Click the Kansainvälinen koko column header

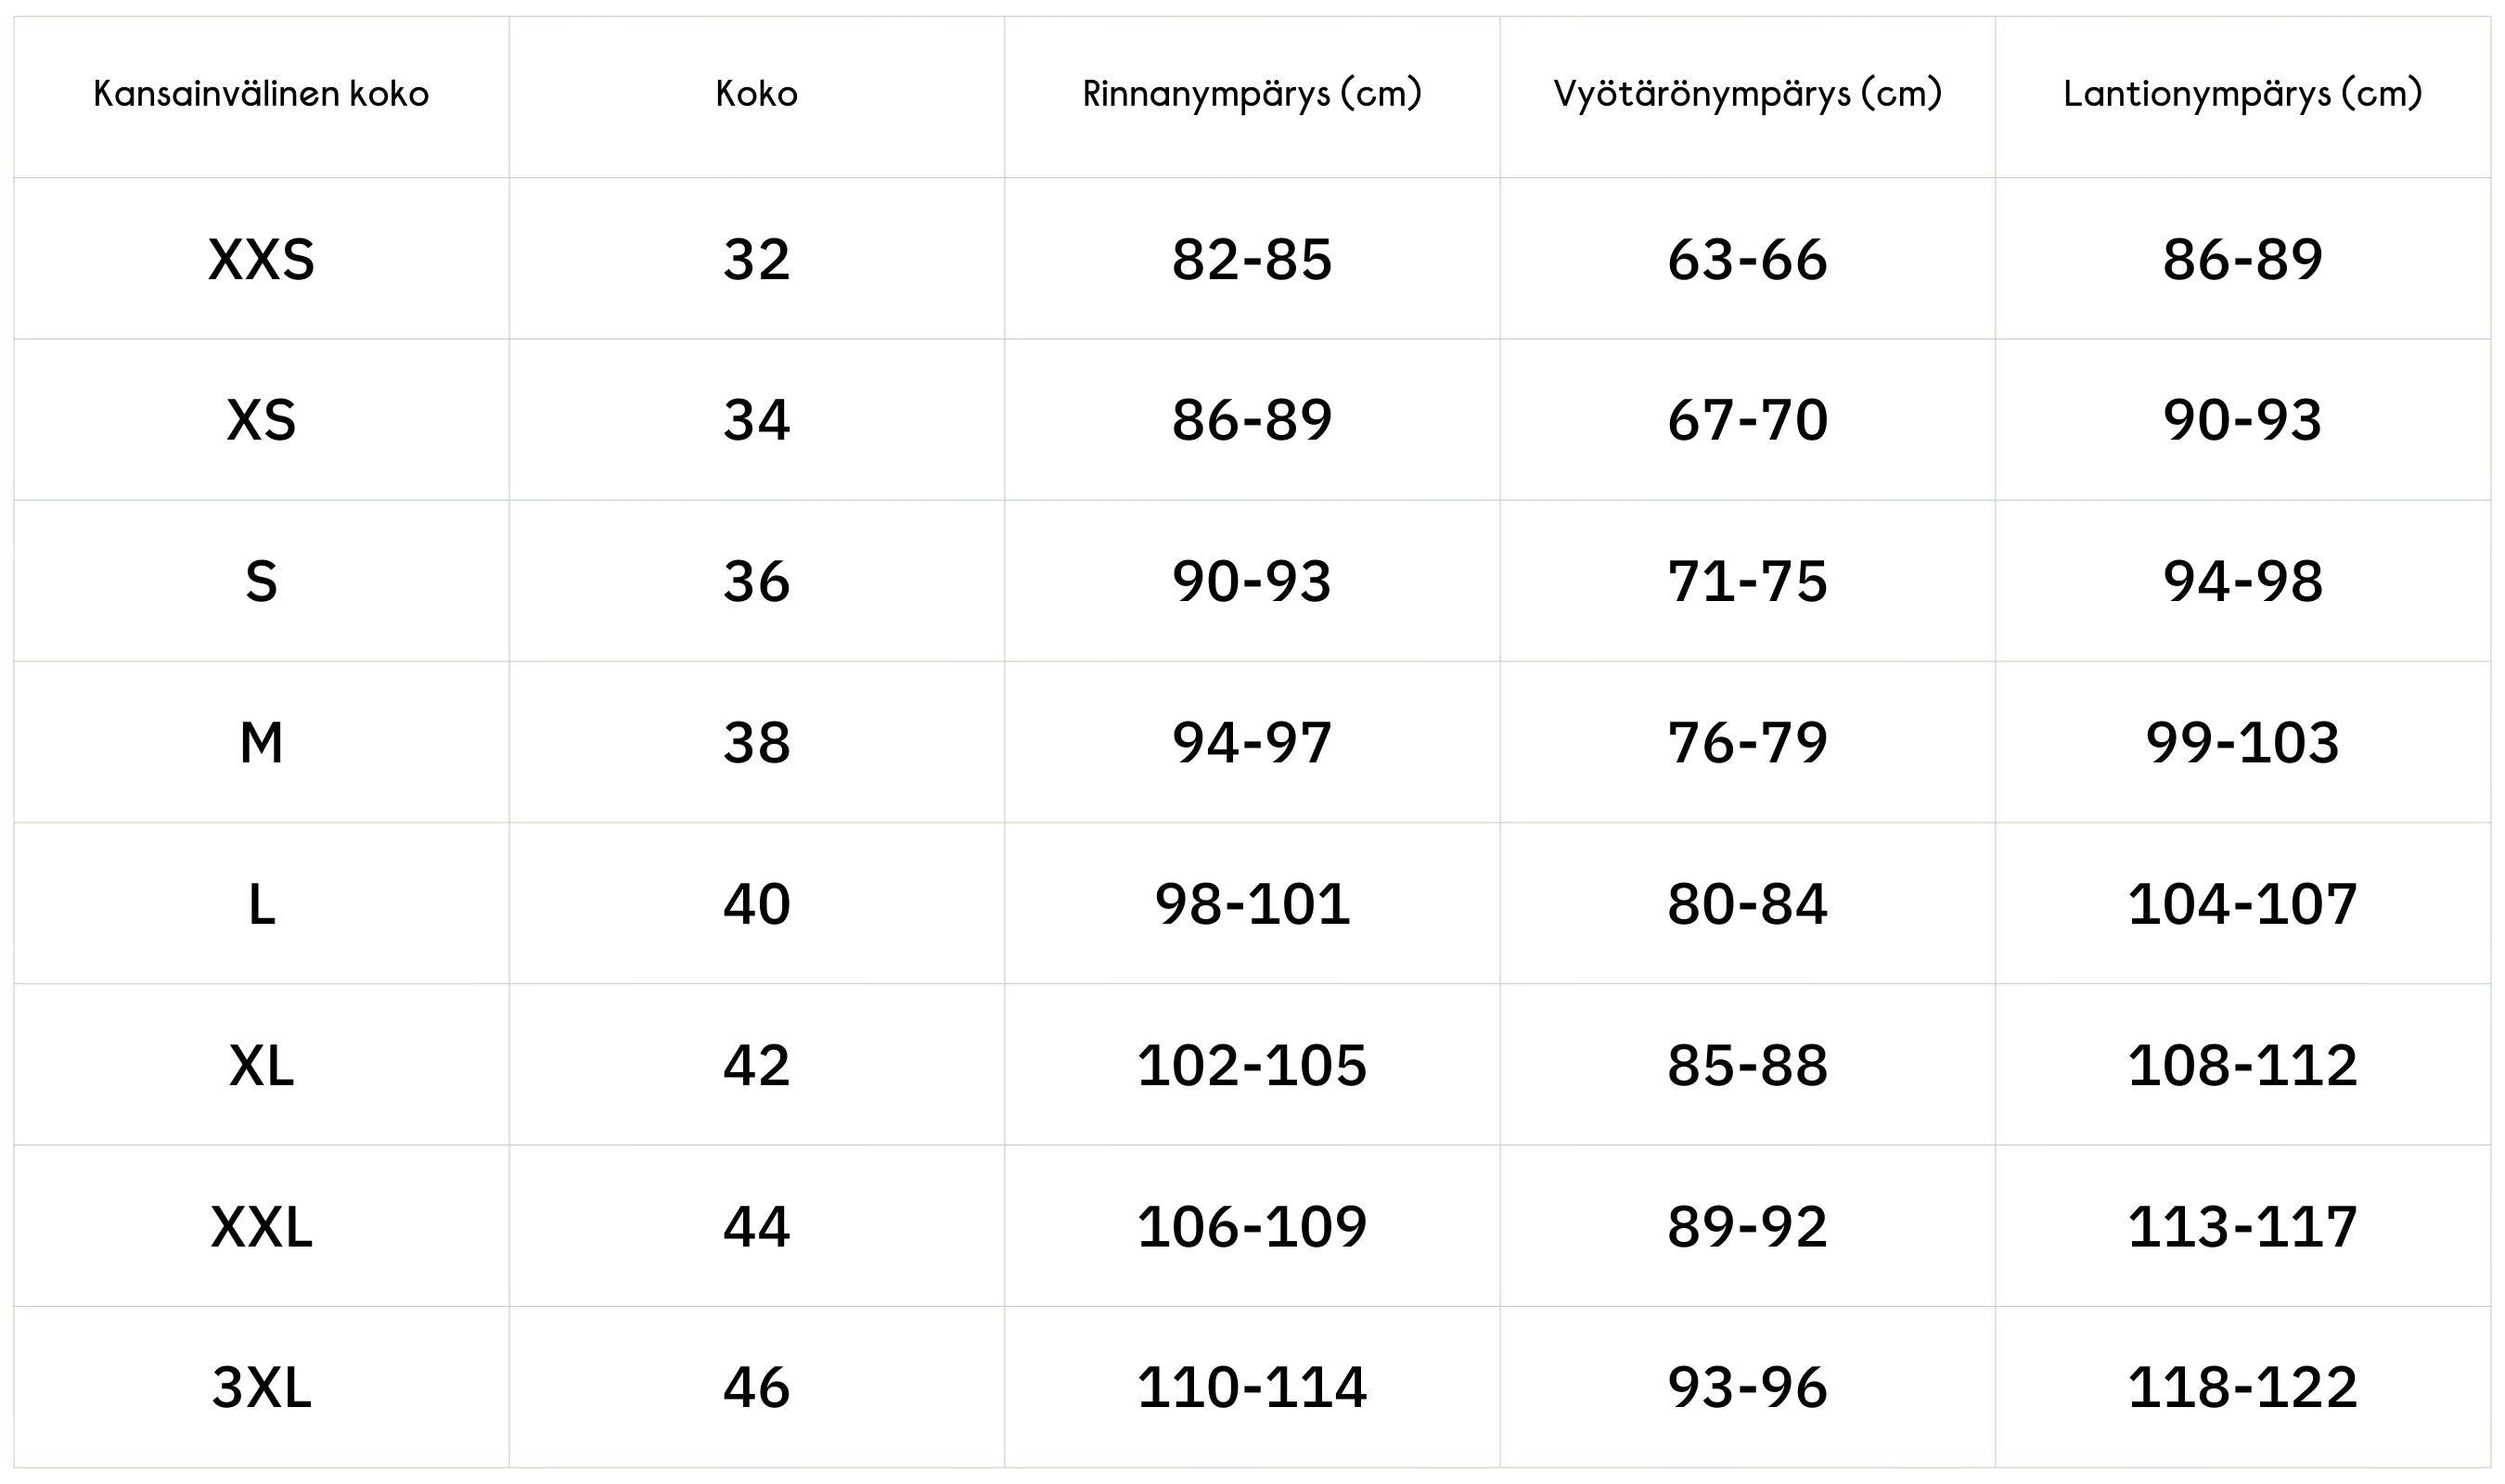[x=261, y=94]
